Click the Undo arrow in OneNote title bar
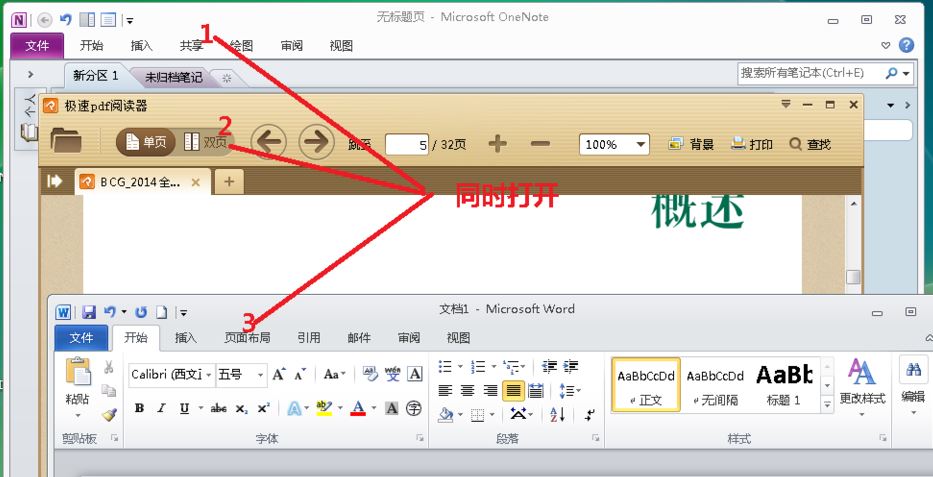933x477 pixels. 65,20
